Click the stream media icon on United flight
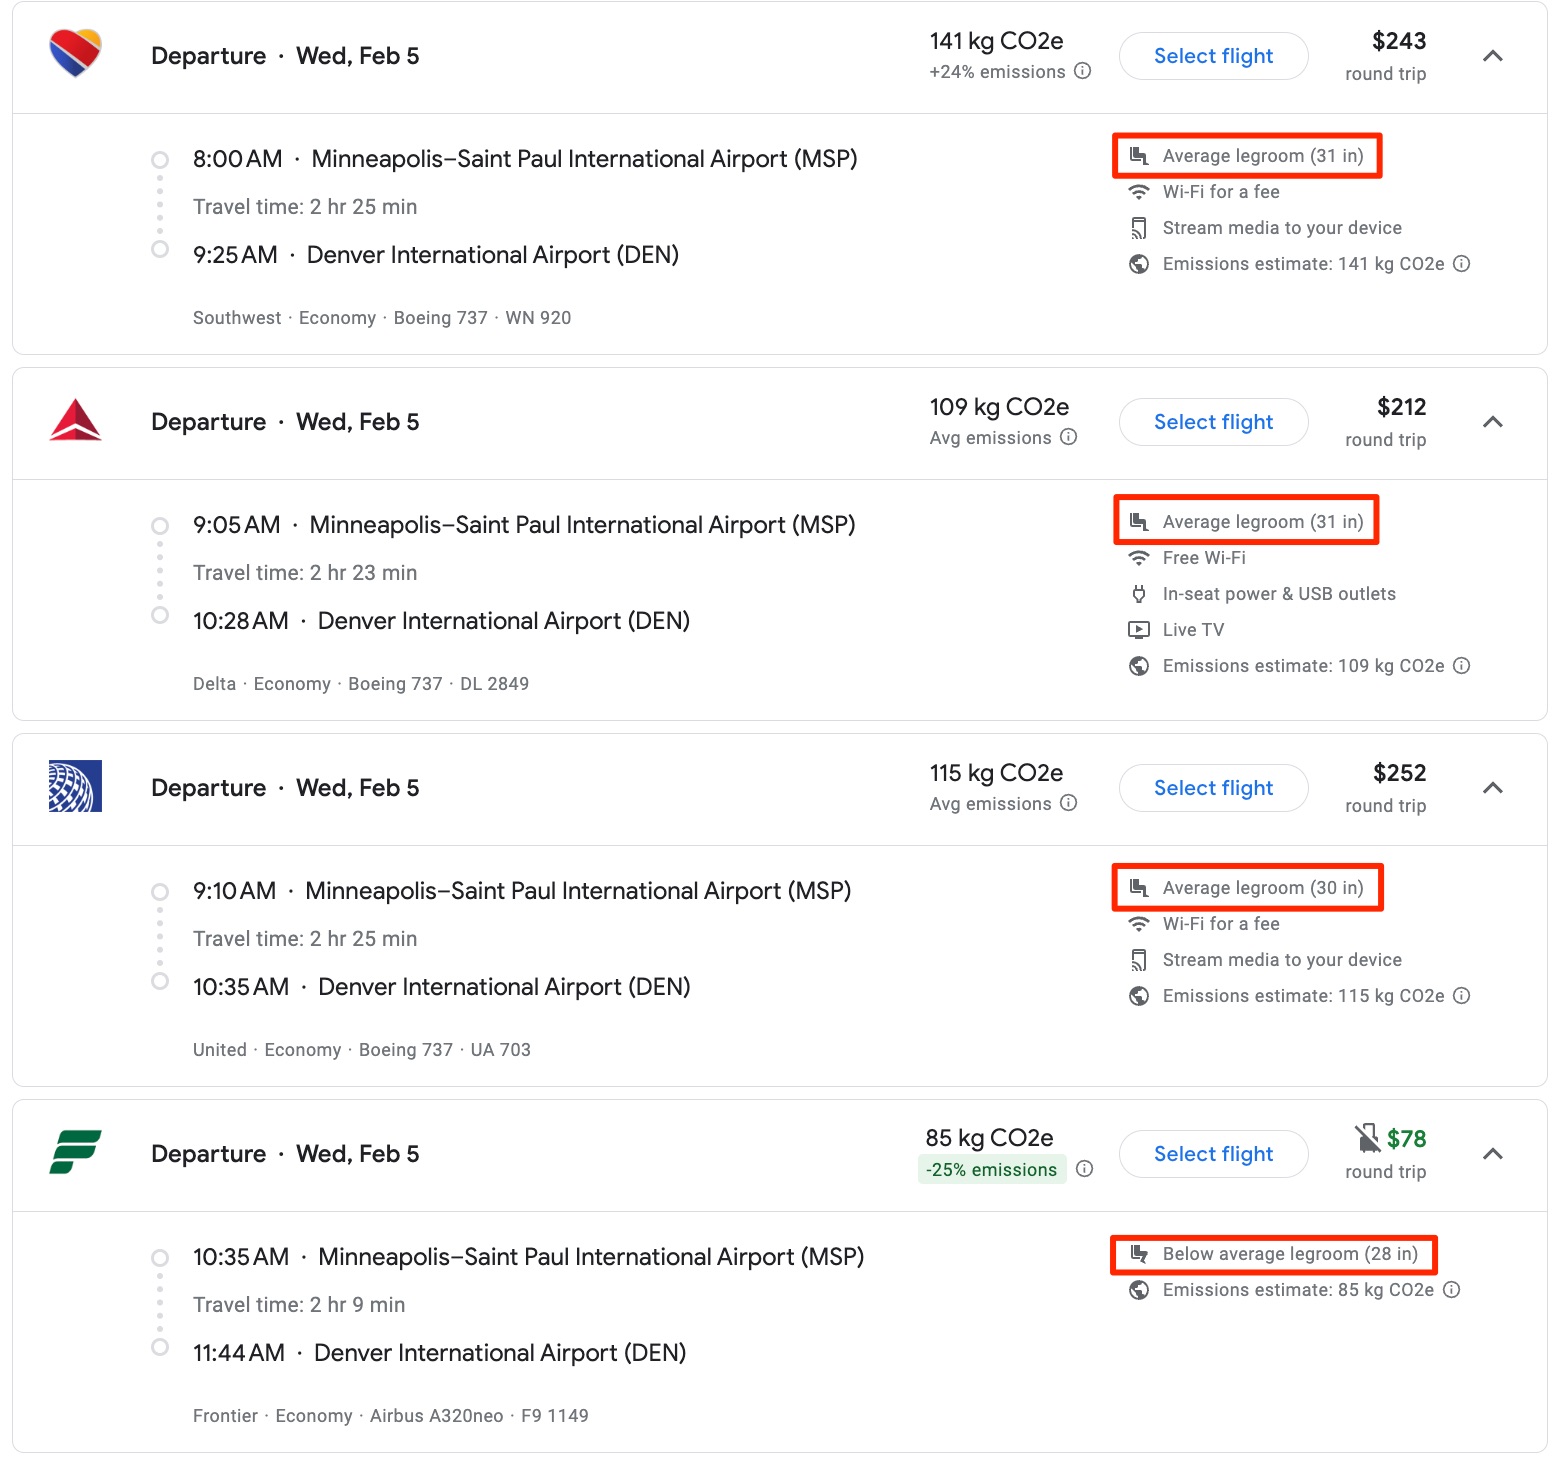 click(x=1139, y=959)
